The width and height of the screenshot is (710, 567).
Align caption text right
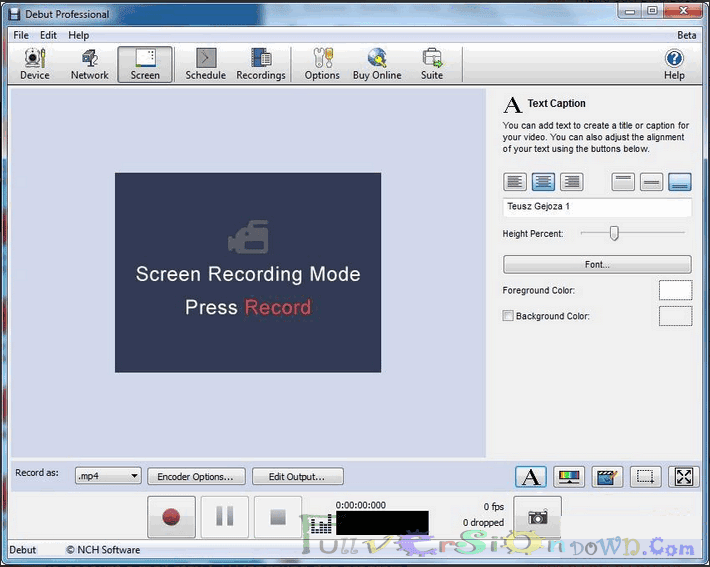[x=572, y=182]
